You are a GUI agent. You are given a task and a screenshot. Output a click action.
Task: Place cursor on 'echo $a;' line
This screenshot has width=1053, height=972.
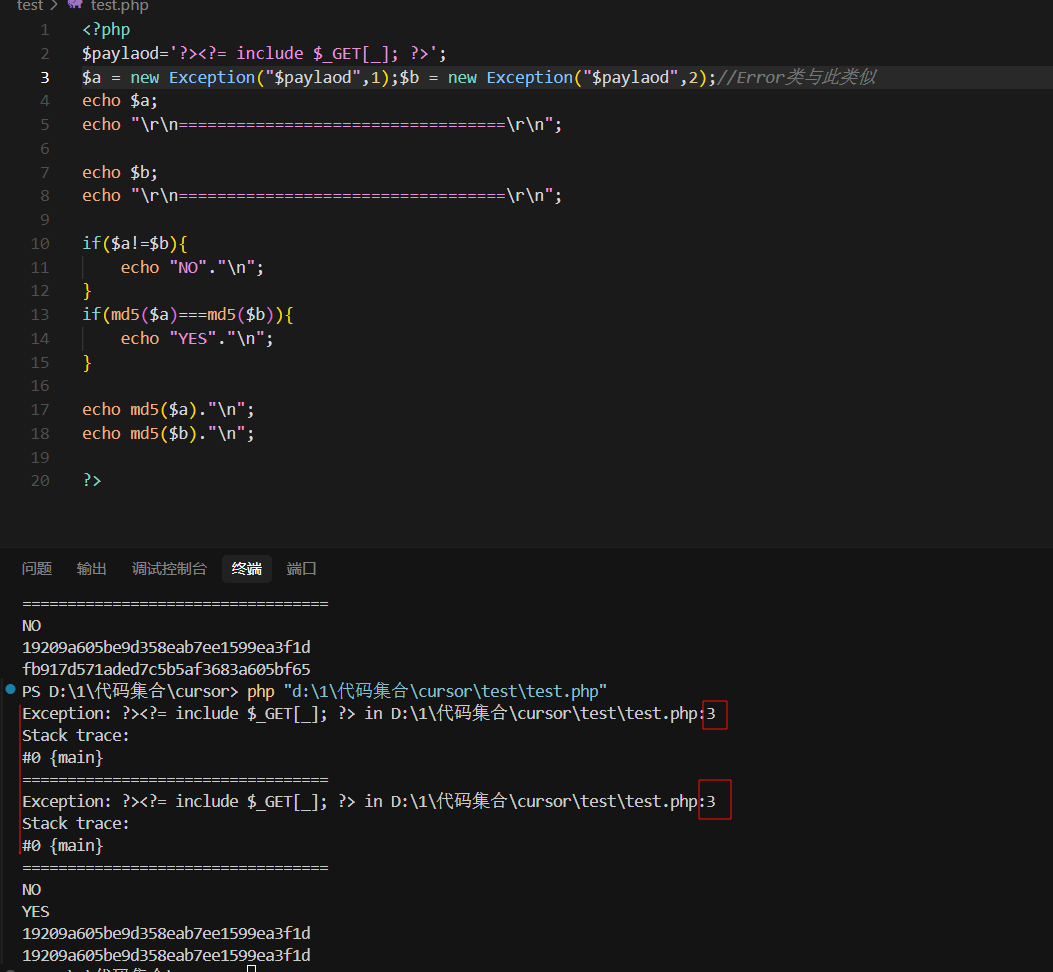pyautogui.click(x=120, y=101)
